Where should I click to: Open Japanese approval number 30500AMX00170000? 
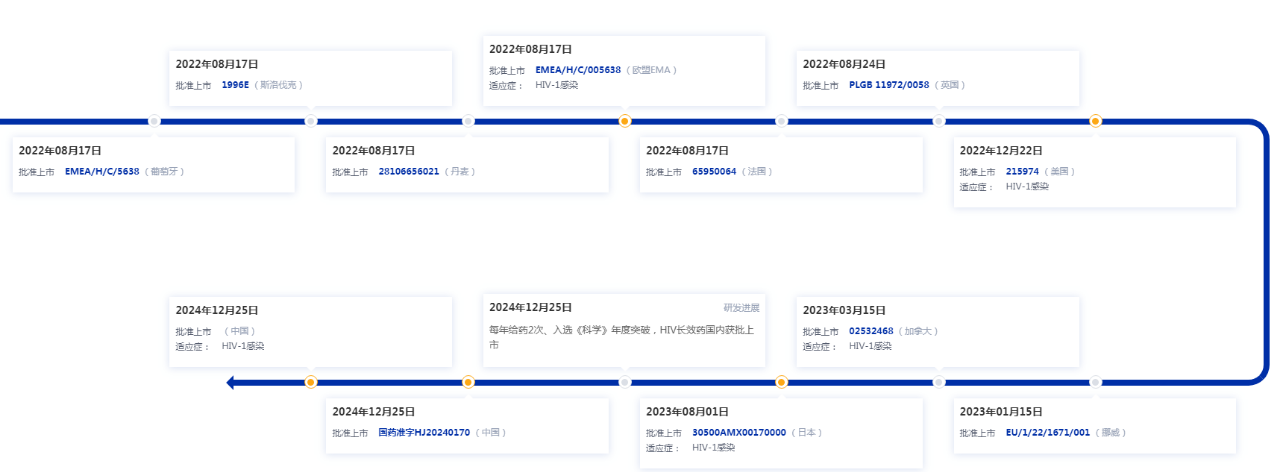pos(739,433)
